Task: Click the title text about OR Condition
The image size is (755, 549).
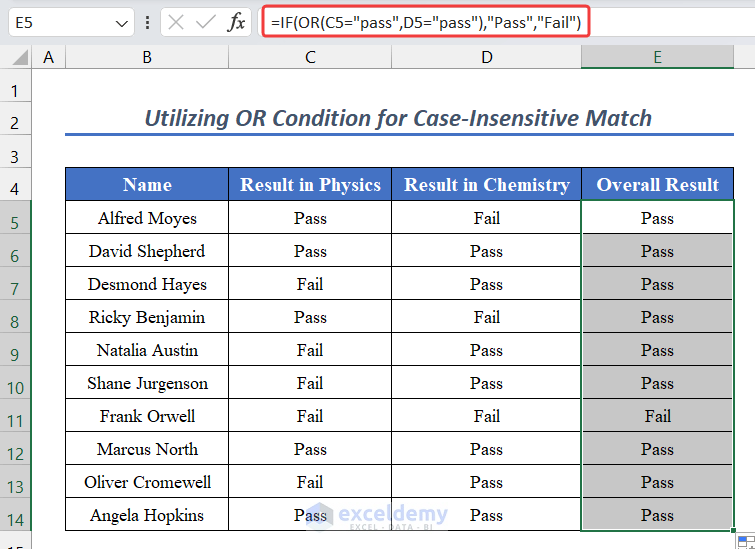Action: pyautogui.click(x=398, y=118)
